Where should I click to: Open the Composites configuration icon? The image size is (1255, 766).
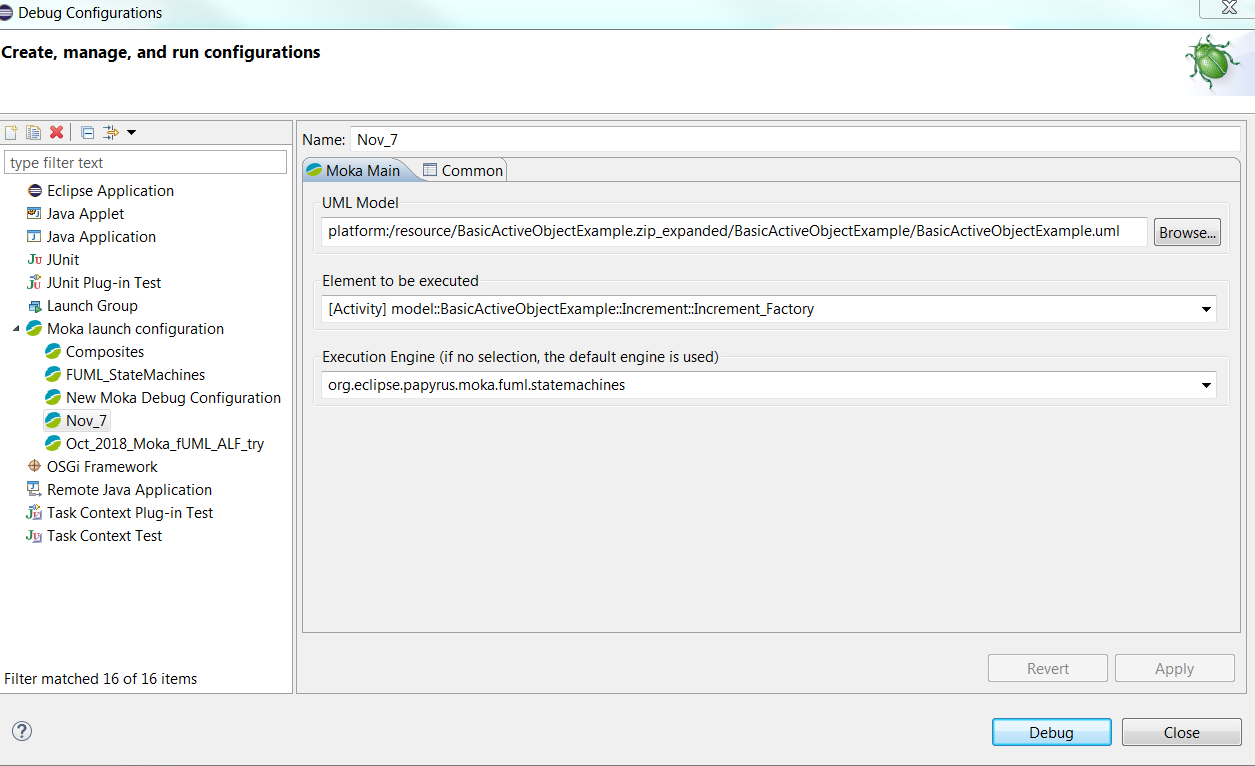pyautogui.click(x=53, y=351)
